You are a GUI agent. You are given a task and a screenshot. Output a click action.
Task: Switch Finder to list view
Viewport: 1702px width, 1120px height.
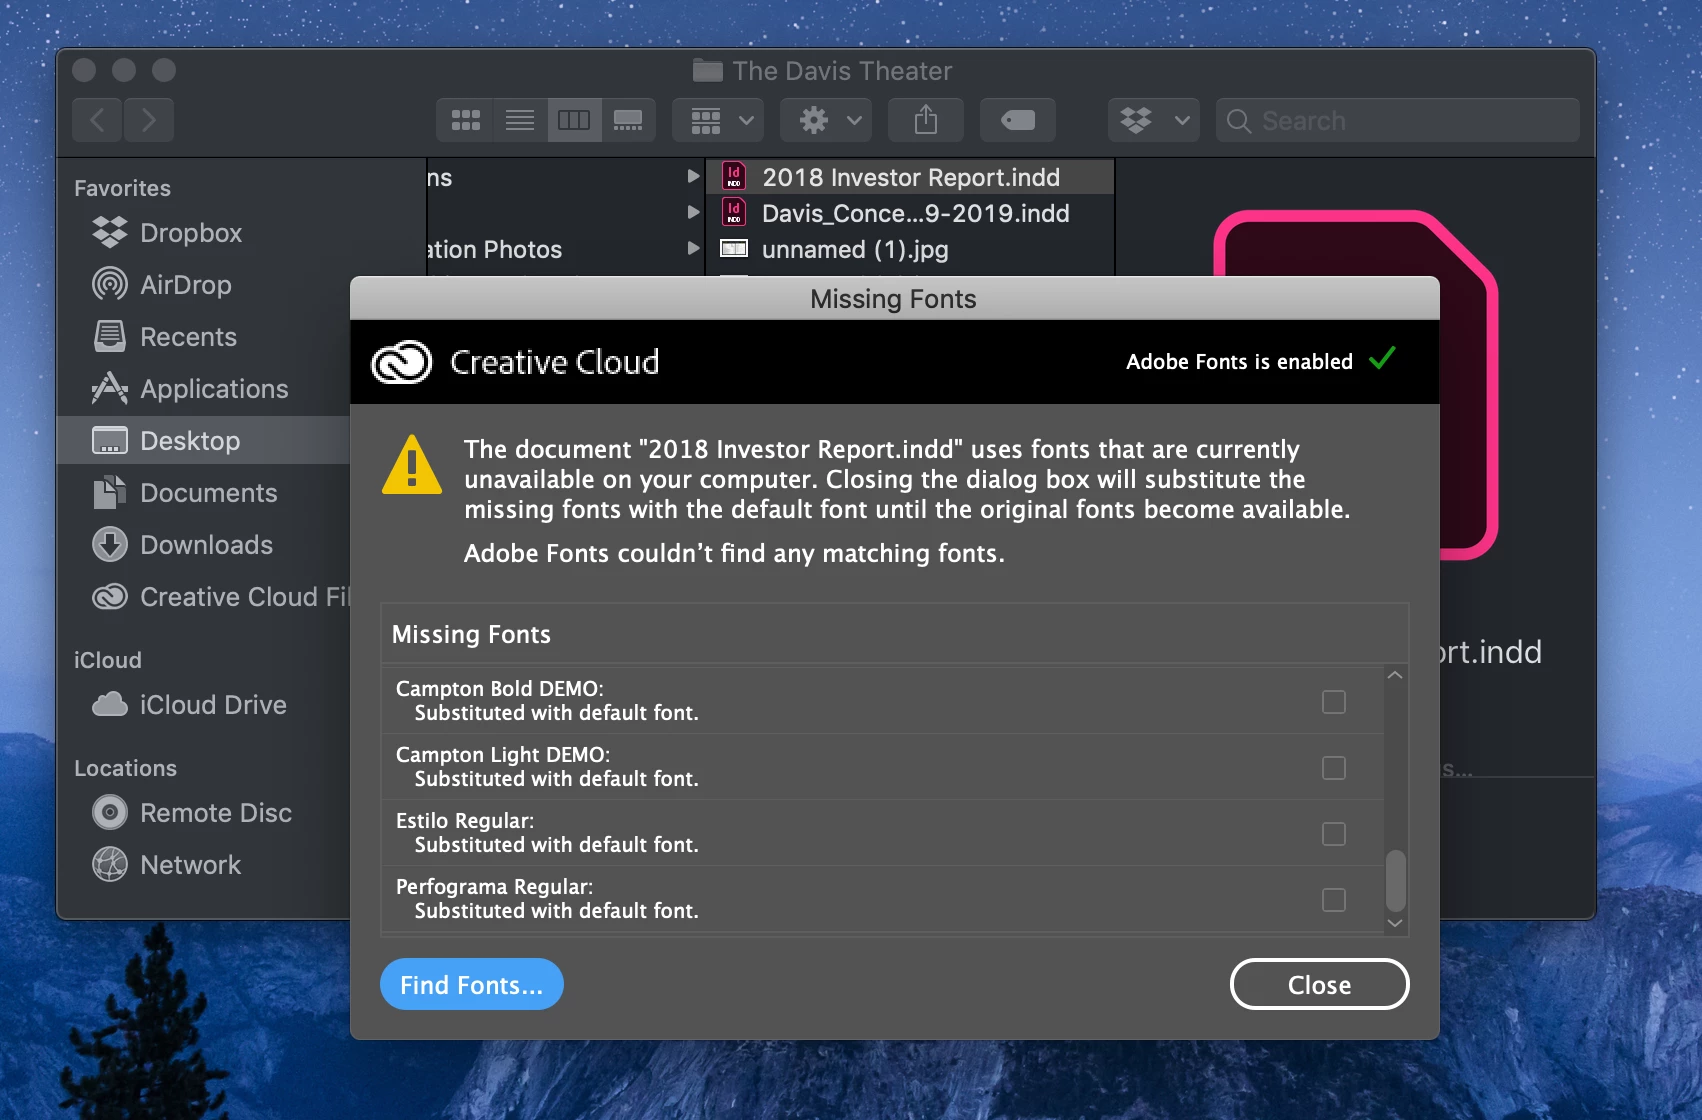(520, 120)
